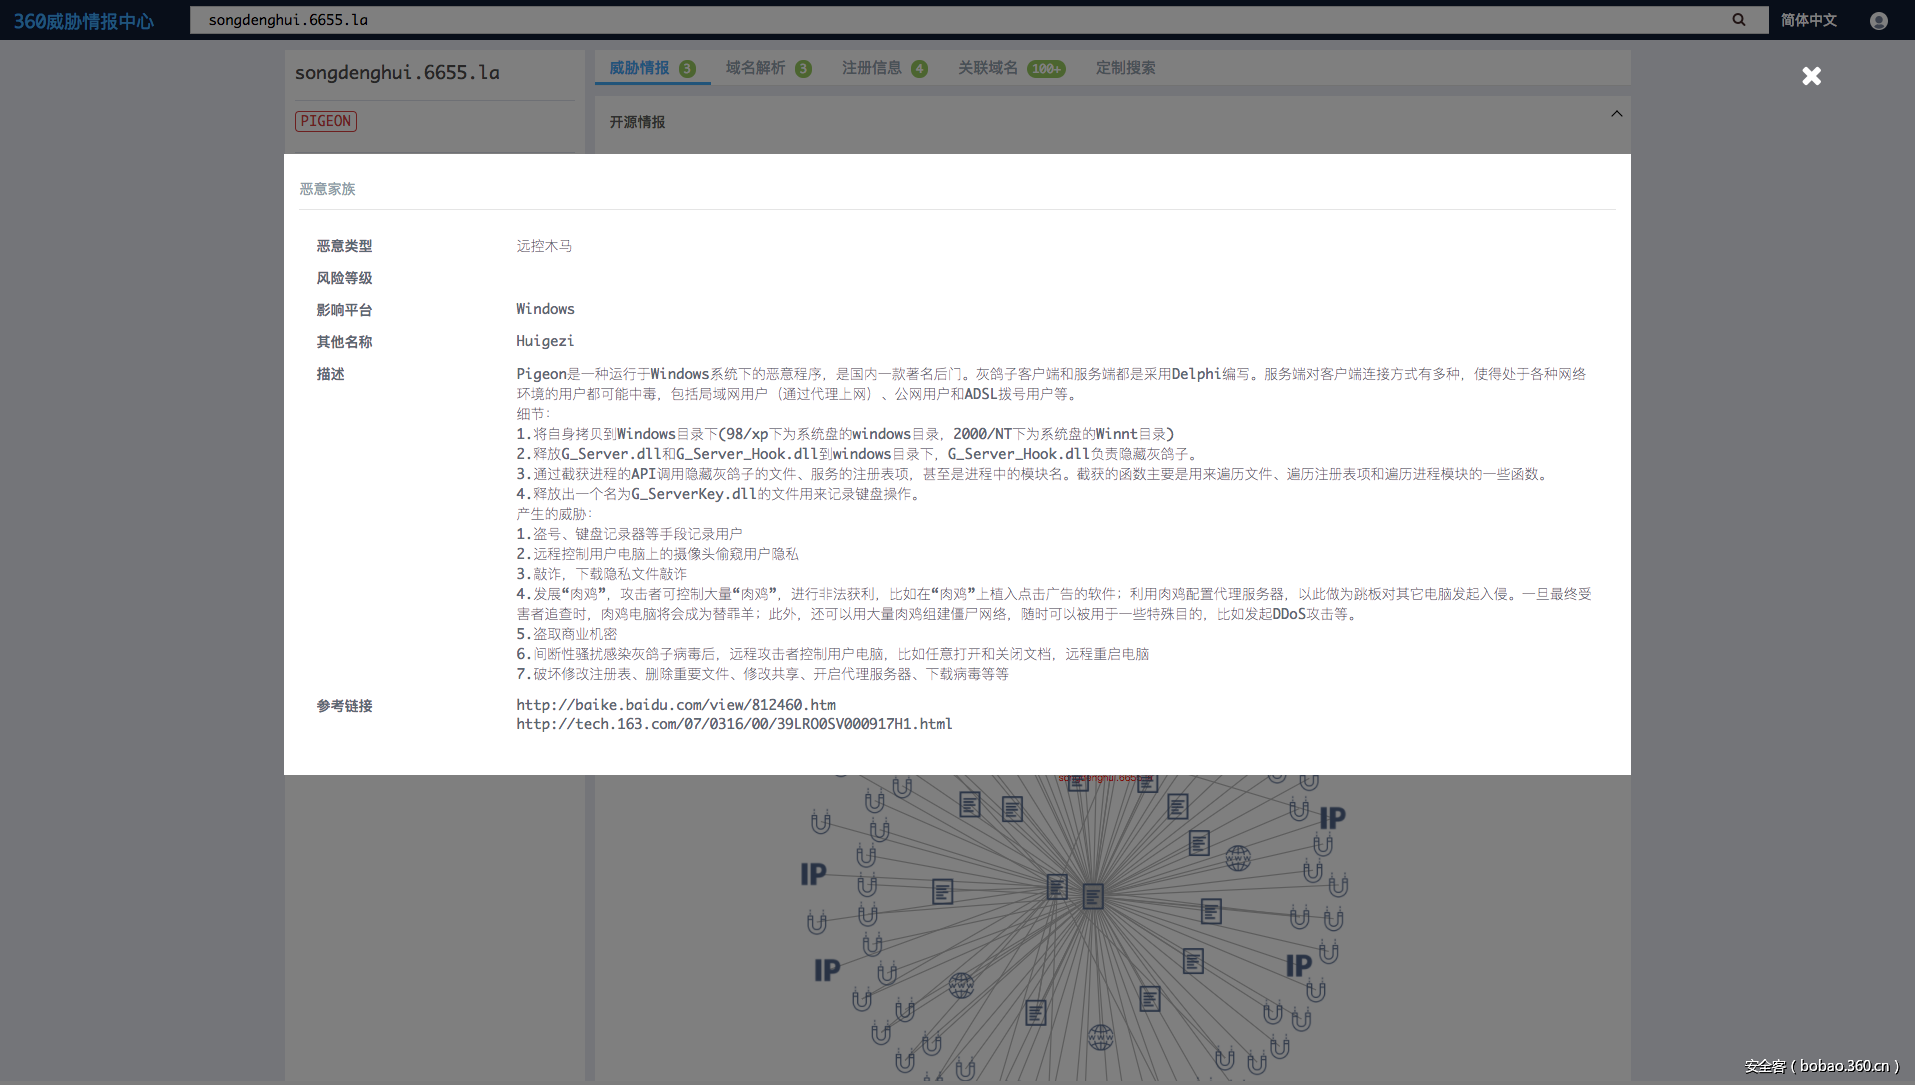Open the user account avatar icon

coord(1879,20)
